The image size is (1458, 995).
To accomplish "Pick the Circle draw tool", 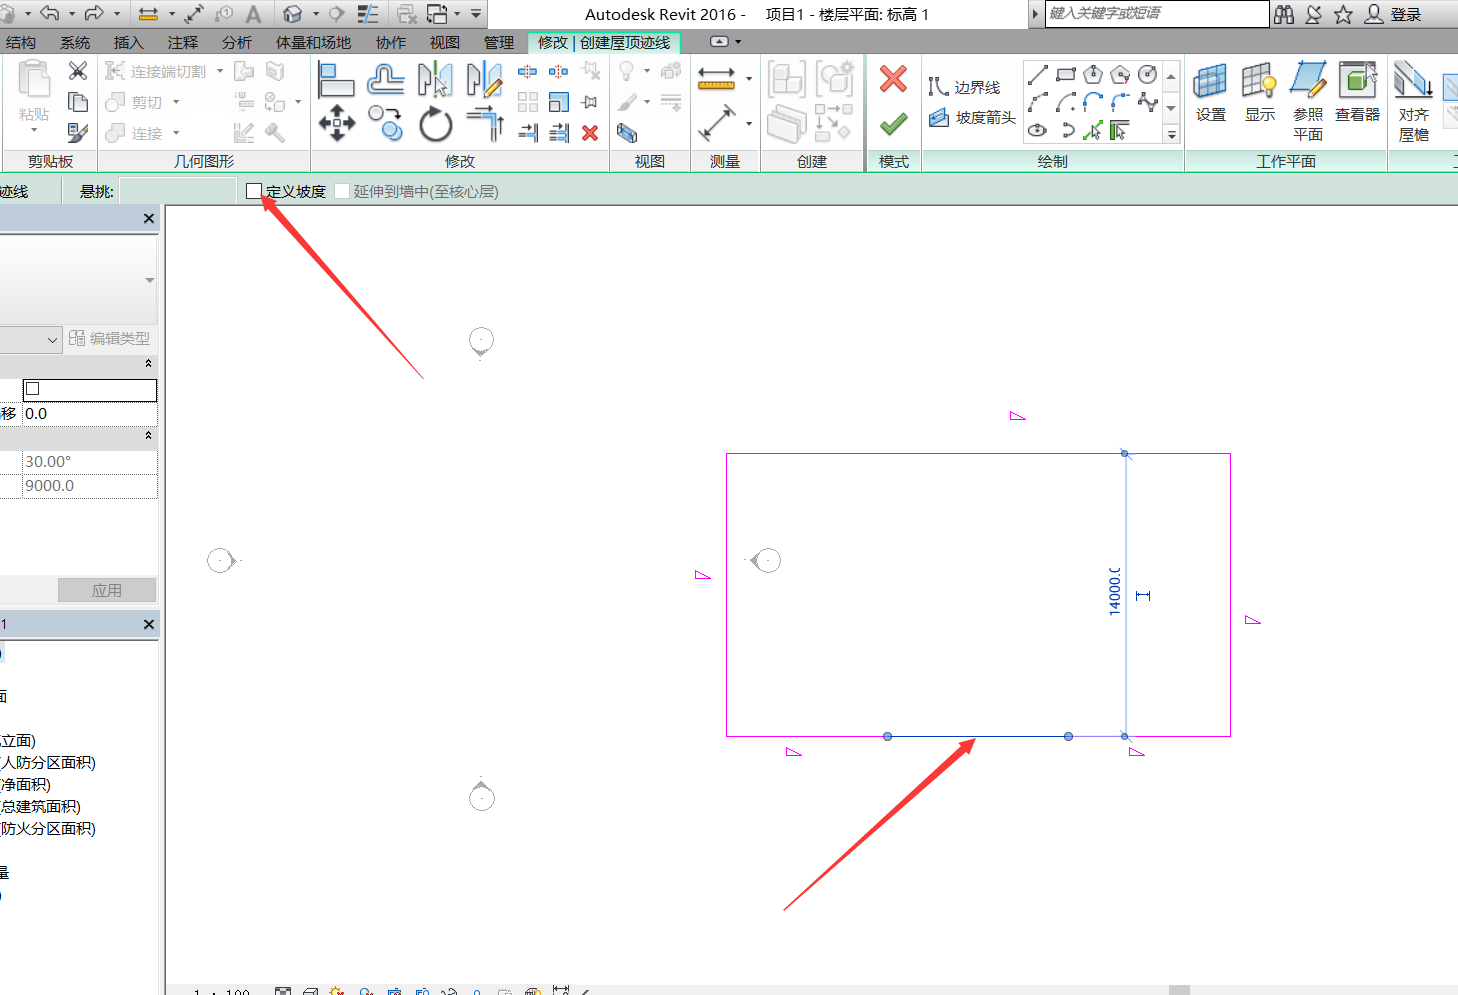I will (1148, 75).
